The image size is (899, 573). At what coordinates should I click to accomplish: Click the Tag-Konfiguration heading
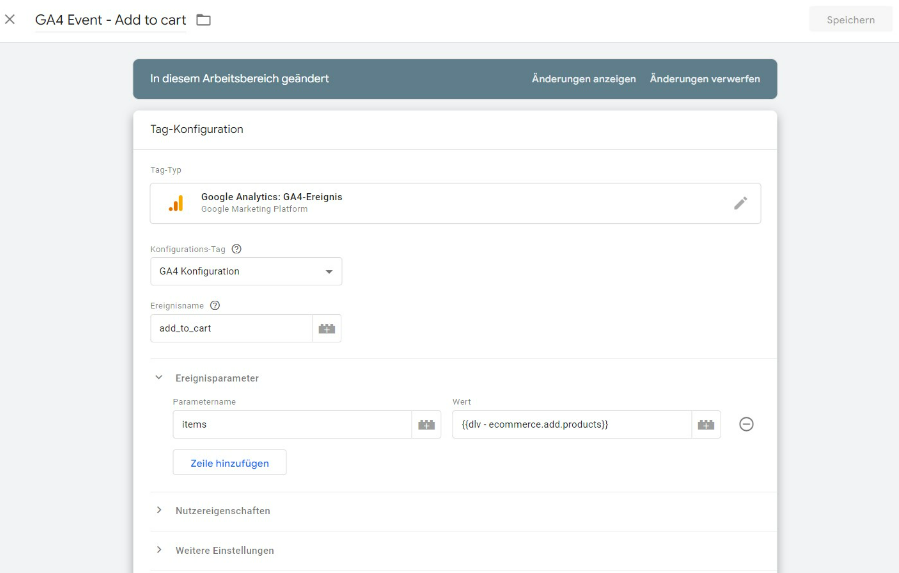coord(197,129)
